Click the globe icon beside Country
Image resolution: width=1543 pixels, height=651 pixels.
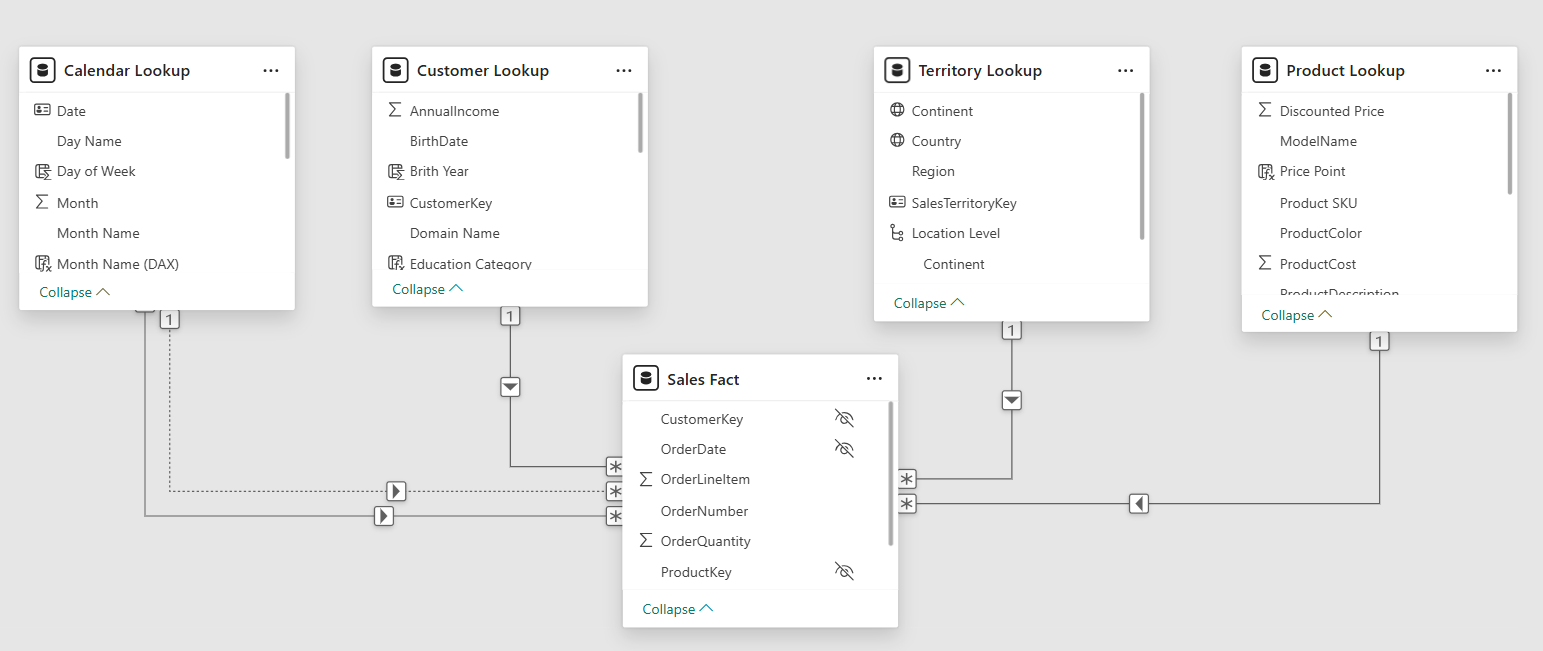coord(897,140)
